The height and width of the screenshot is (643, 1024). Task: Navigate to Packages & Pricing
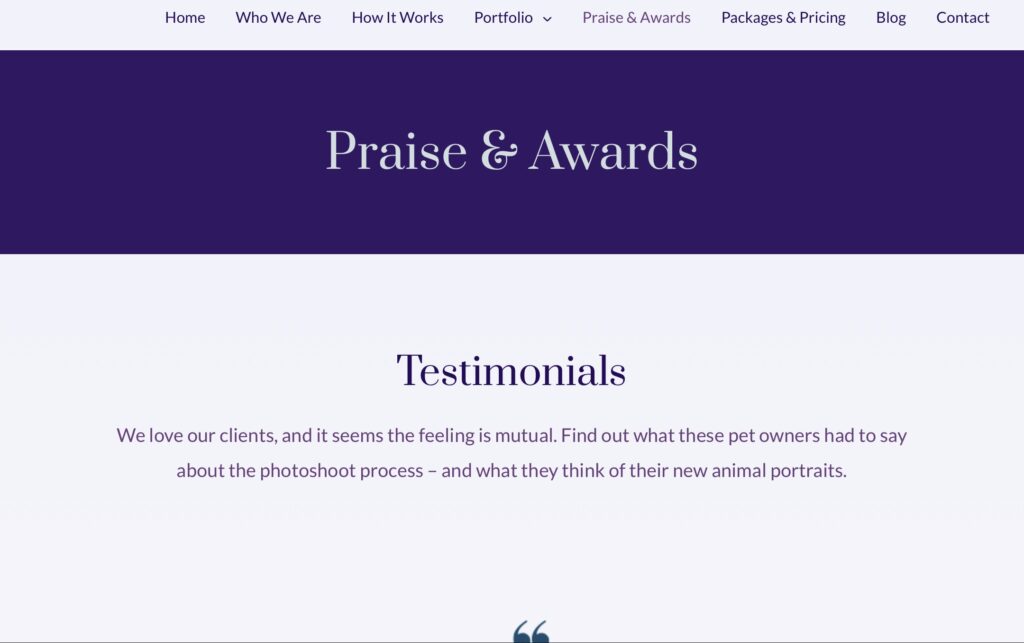(783, 18)
